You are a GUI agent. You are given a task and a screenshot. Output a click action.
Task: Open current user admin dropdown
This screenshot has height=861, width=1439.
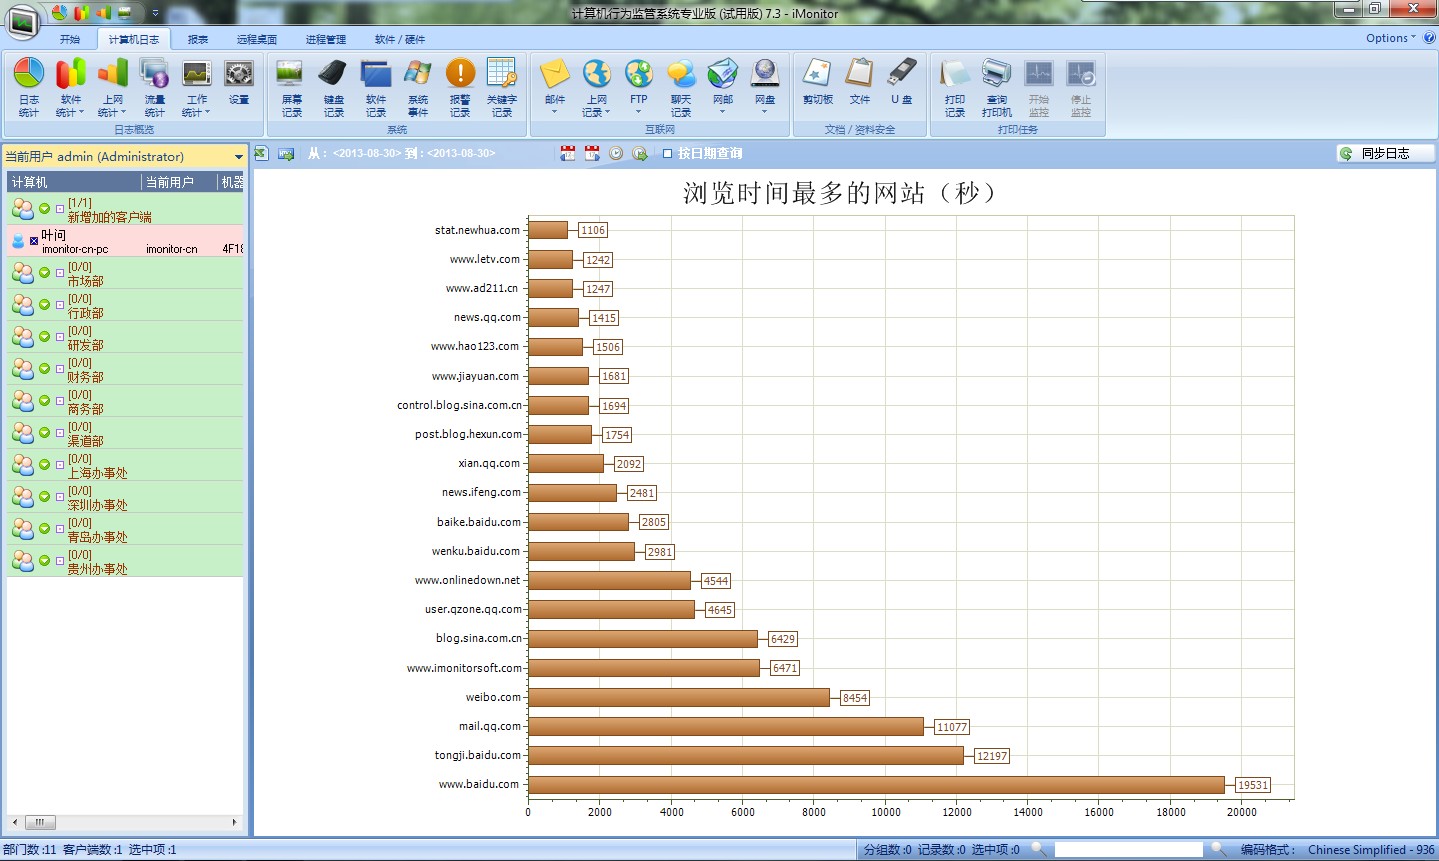tap(238, 157)
